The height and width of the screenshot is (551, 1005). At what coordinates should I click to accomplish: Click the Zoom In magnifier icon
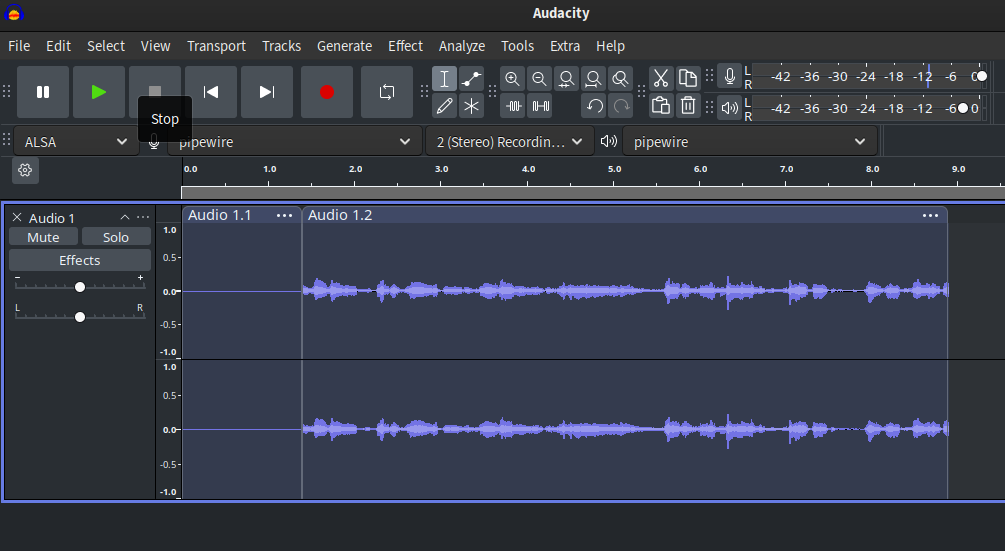pos(513,79)
